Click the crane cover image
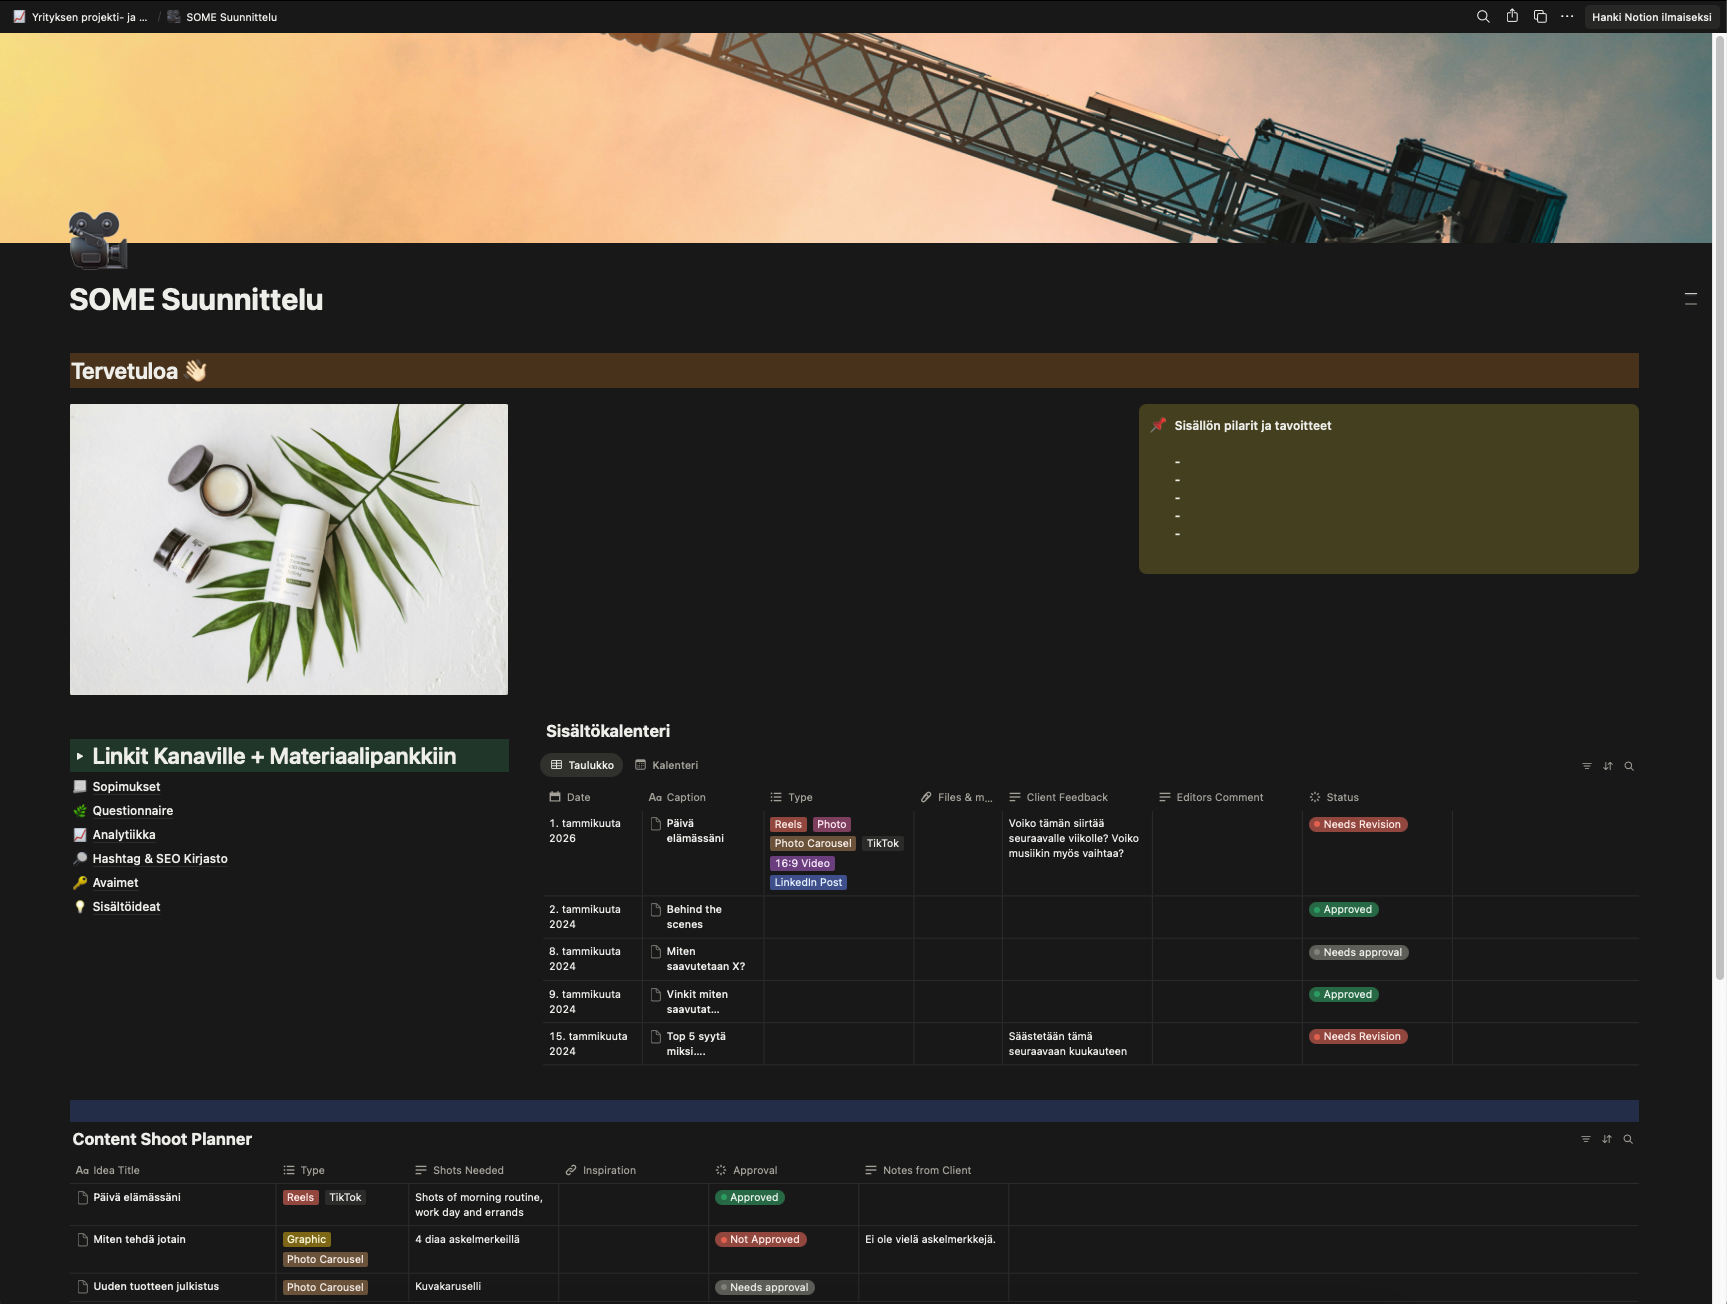Viewport: 1727px width, 1304px height. [856, 138]
